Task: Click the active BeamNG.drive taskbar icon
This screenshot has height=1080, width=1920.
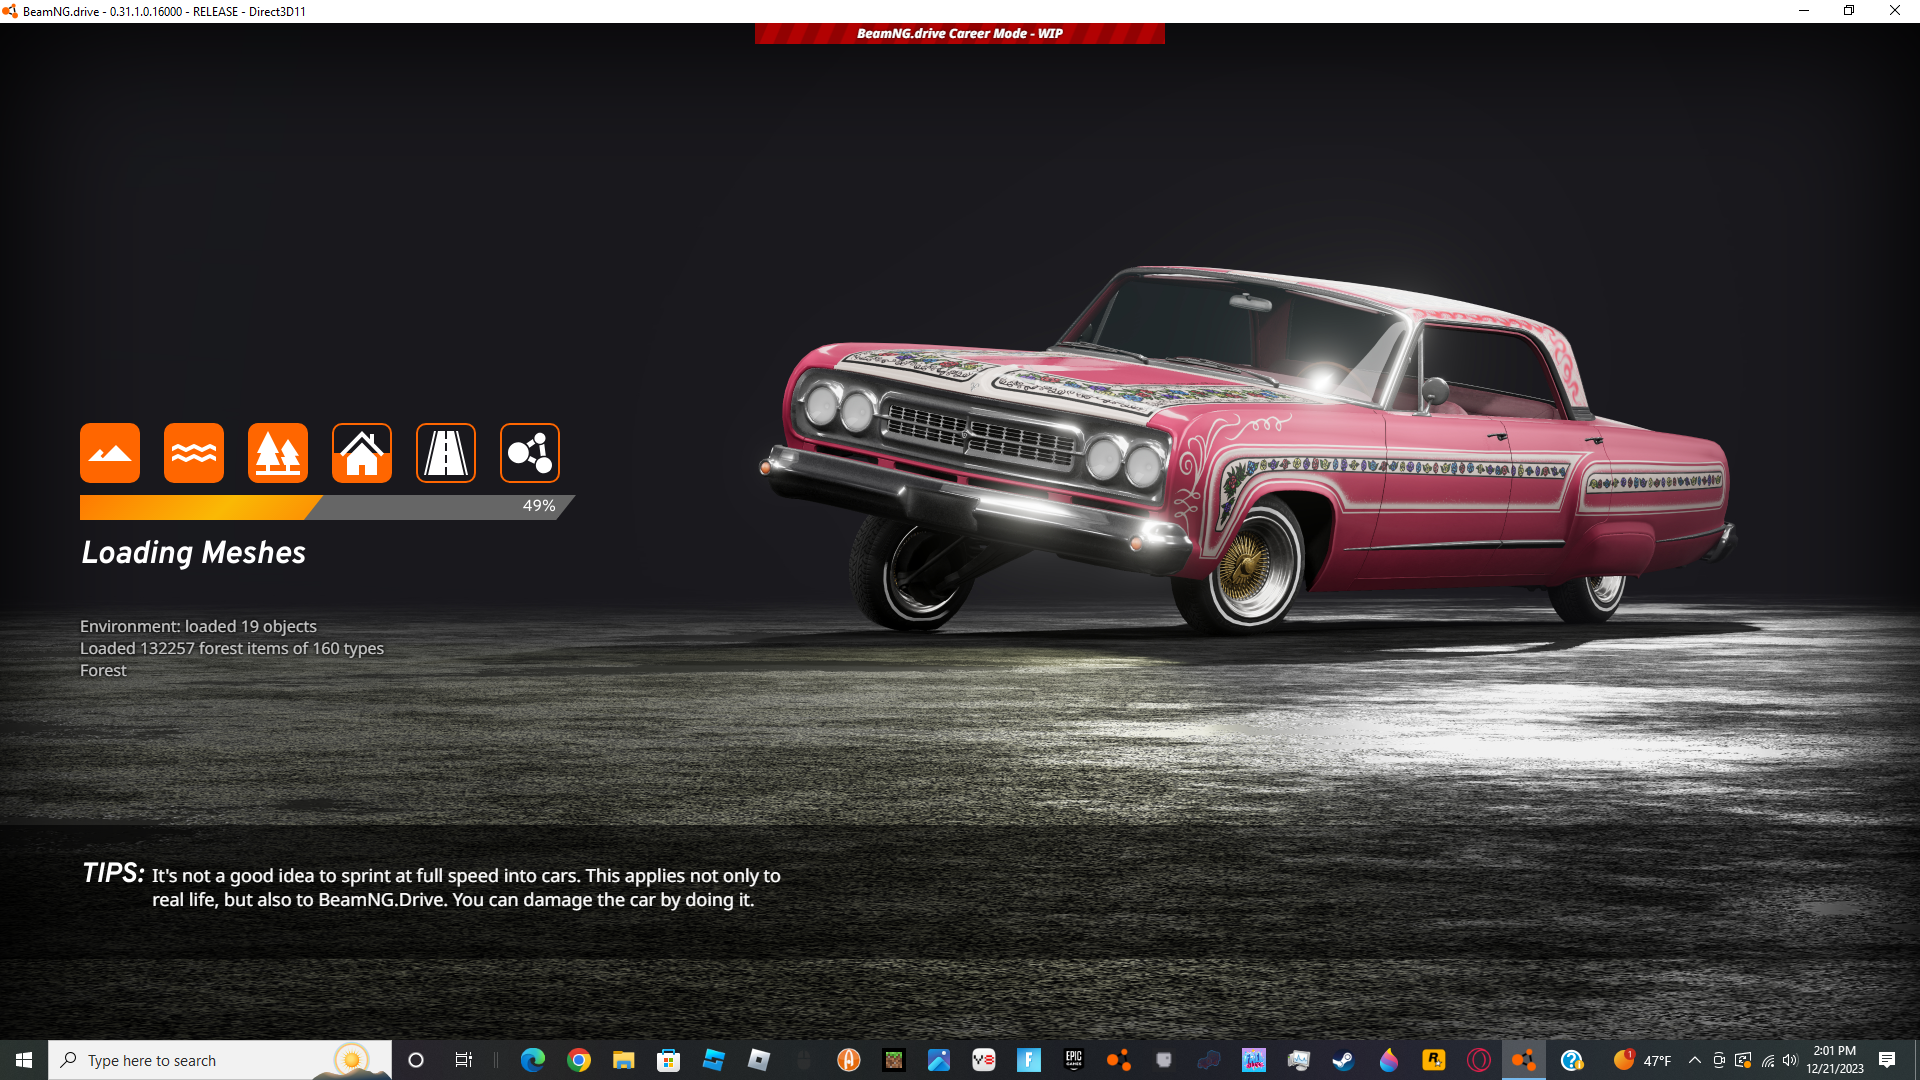Action: 1524,1060
